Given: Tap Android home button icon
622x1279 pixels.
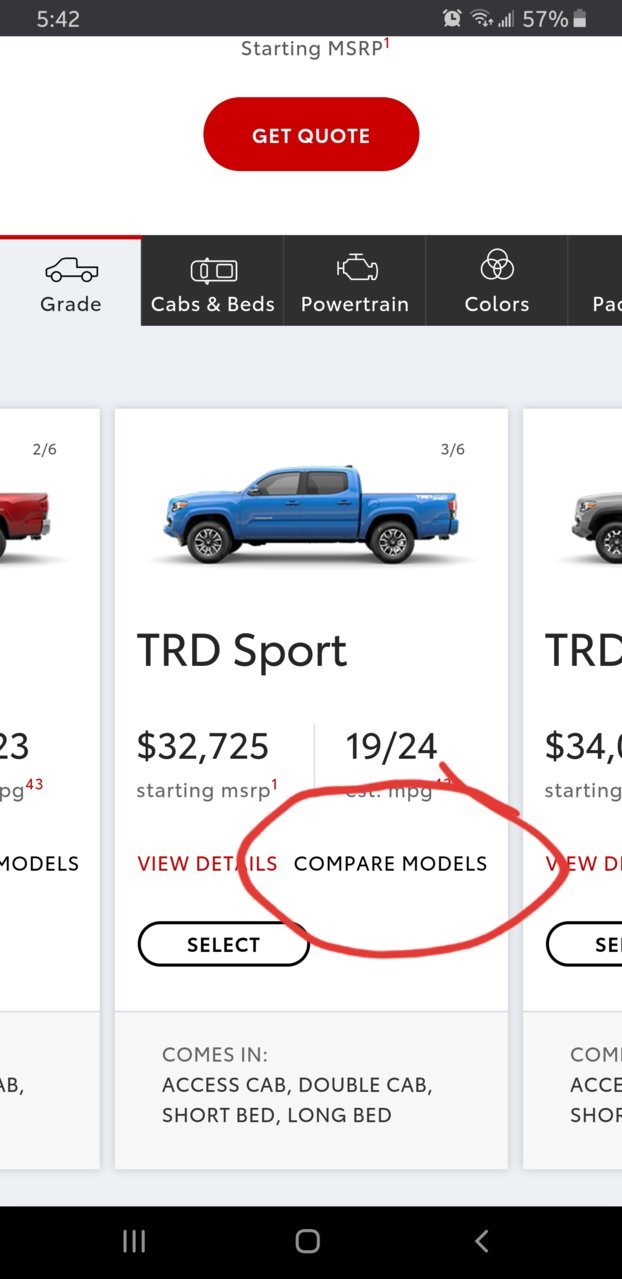Looking at the screenshot, I should pyautogui.click(x=308, y=1241).
